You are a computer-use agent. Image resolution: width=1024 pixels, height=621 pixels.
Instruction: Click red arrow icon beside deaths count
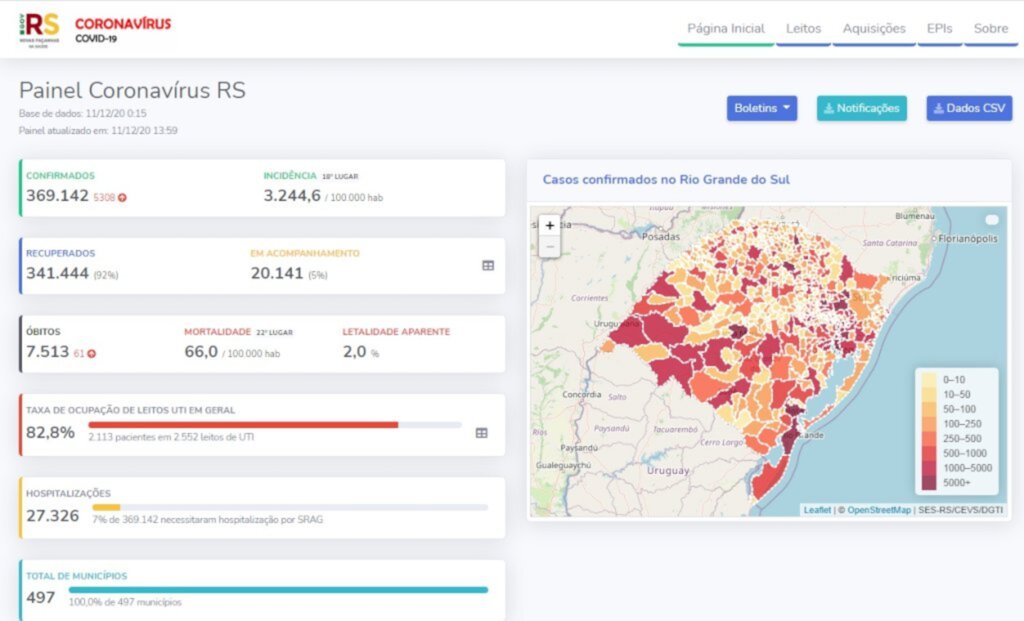(x=92, y=354)
